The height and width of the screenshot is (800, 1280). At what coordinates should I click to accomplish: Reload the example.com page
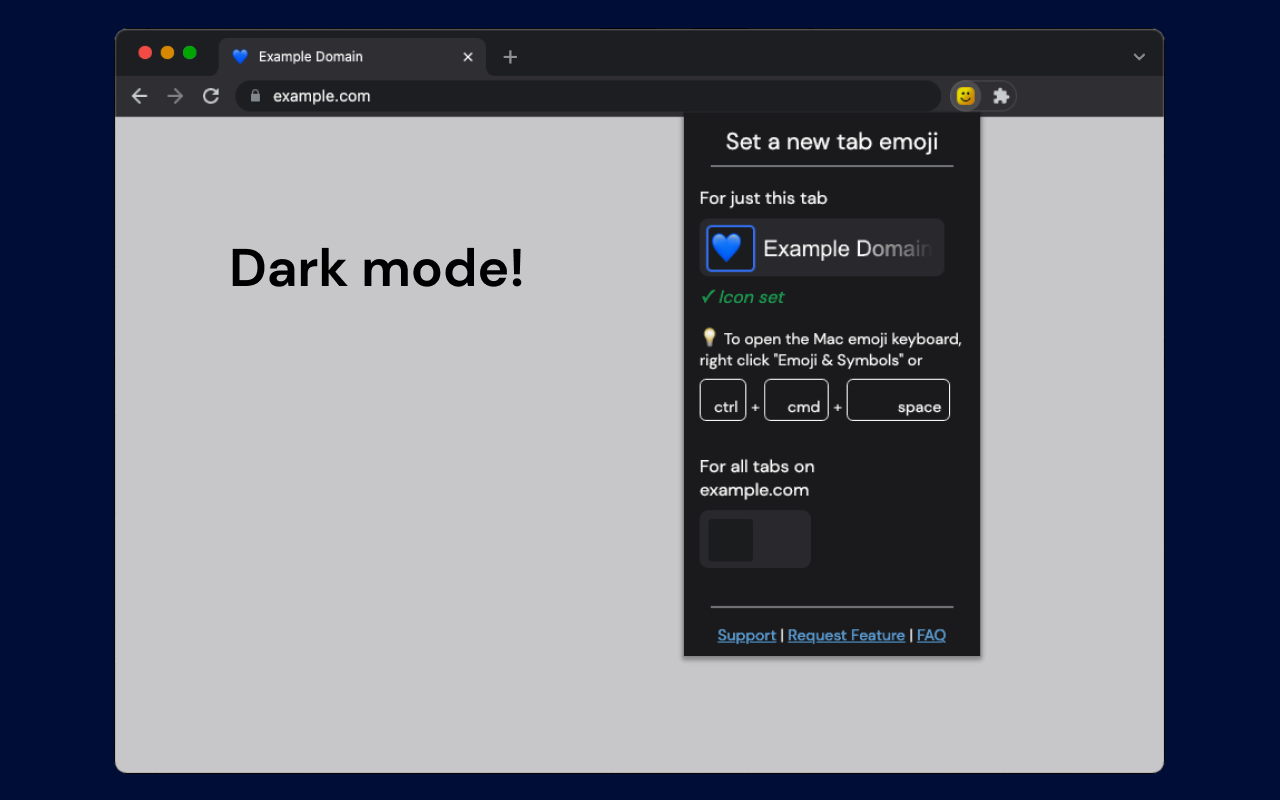point(210,96)
